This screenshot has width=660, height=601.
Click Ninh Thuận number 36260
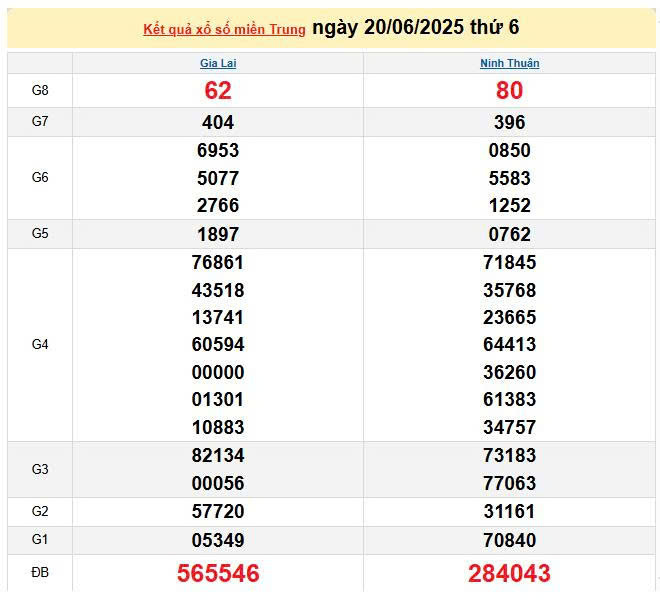(509, 372)
